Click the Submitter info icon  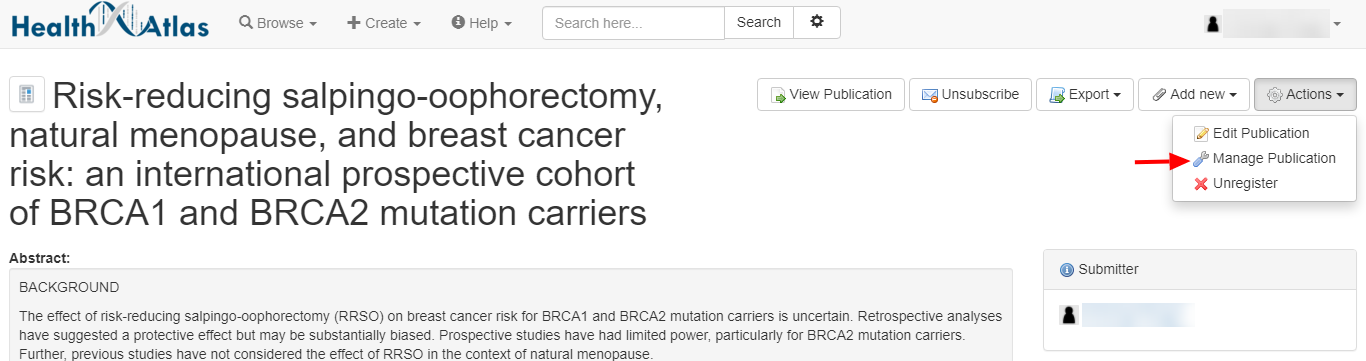1066,270
